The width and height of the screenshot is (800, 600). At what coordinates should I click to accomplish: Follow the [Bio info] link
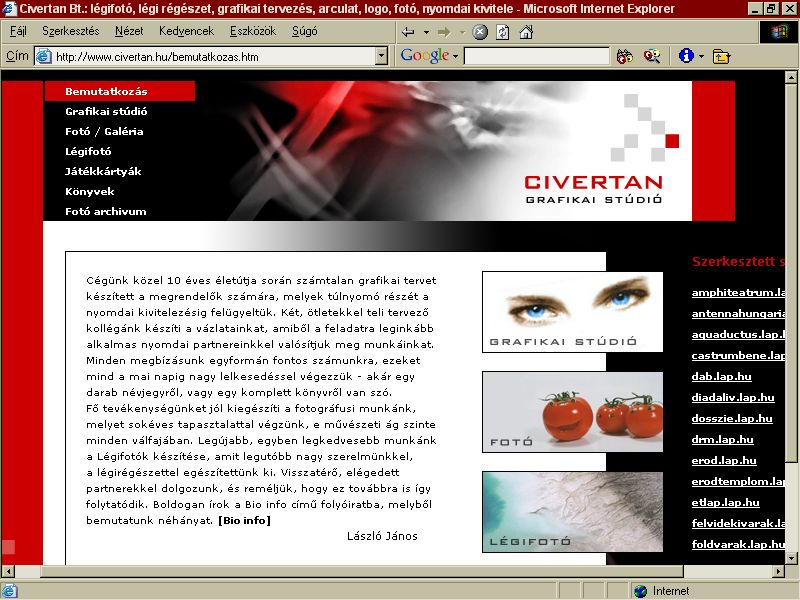coord(244,520)
